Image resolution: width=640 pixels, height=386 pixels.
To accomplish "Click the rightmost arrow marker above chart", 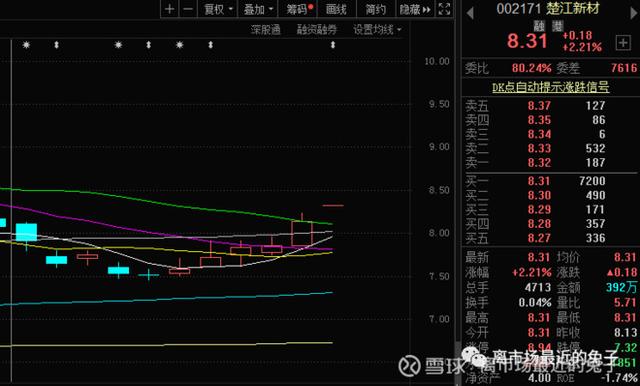I will (333, 45).
